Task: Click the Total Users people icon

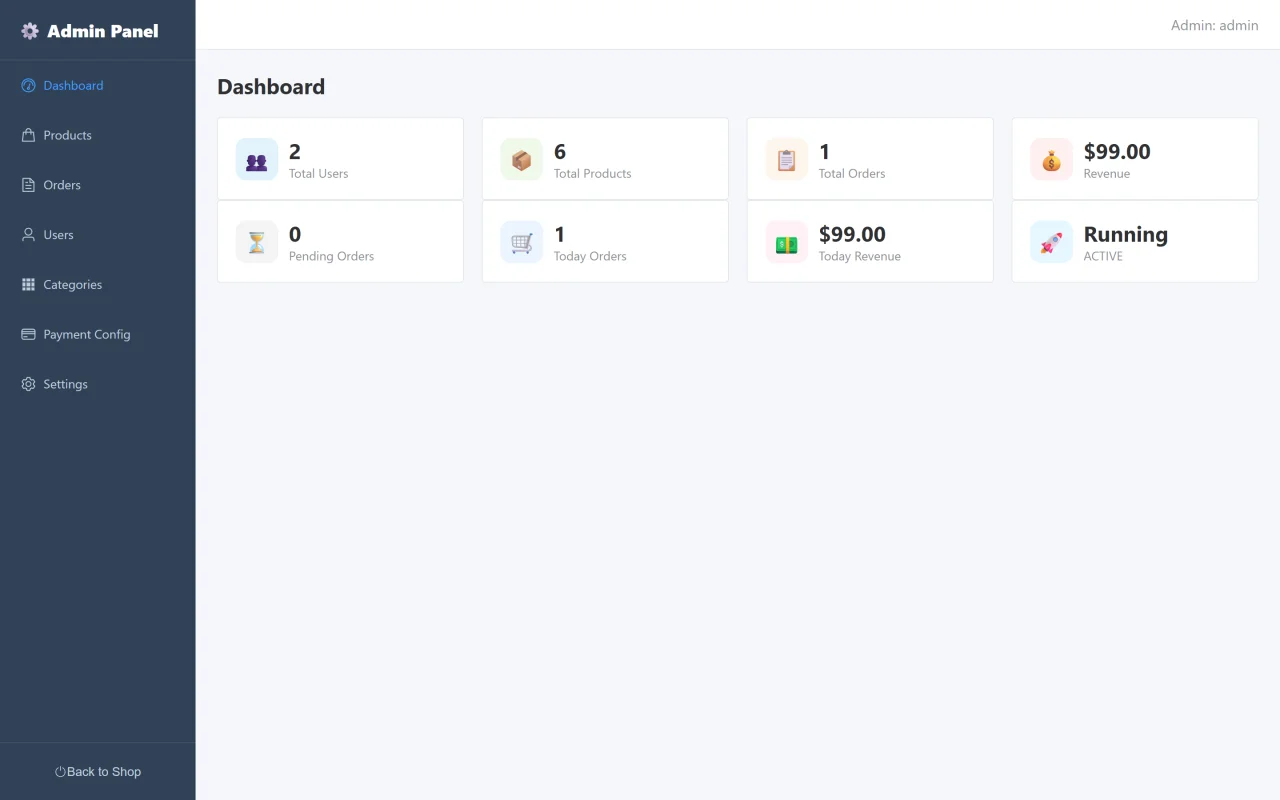Action: (257, 160)
